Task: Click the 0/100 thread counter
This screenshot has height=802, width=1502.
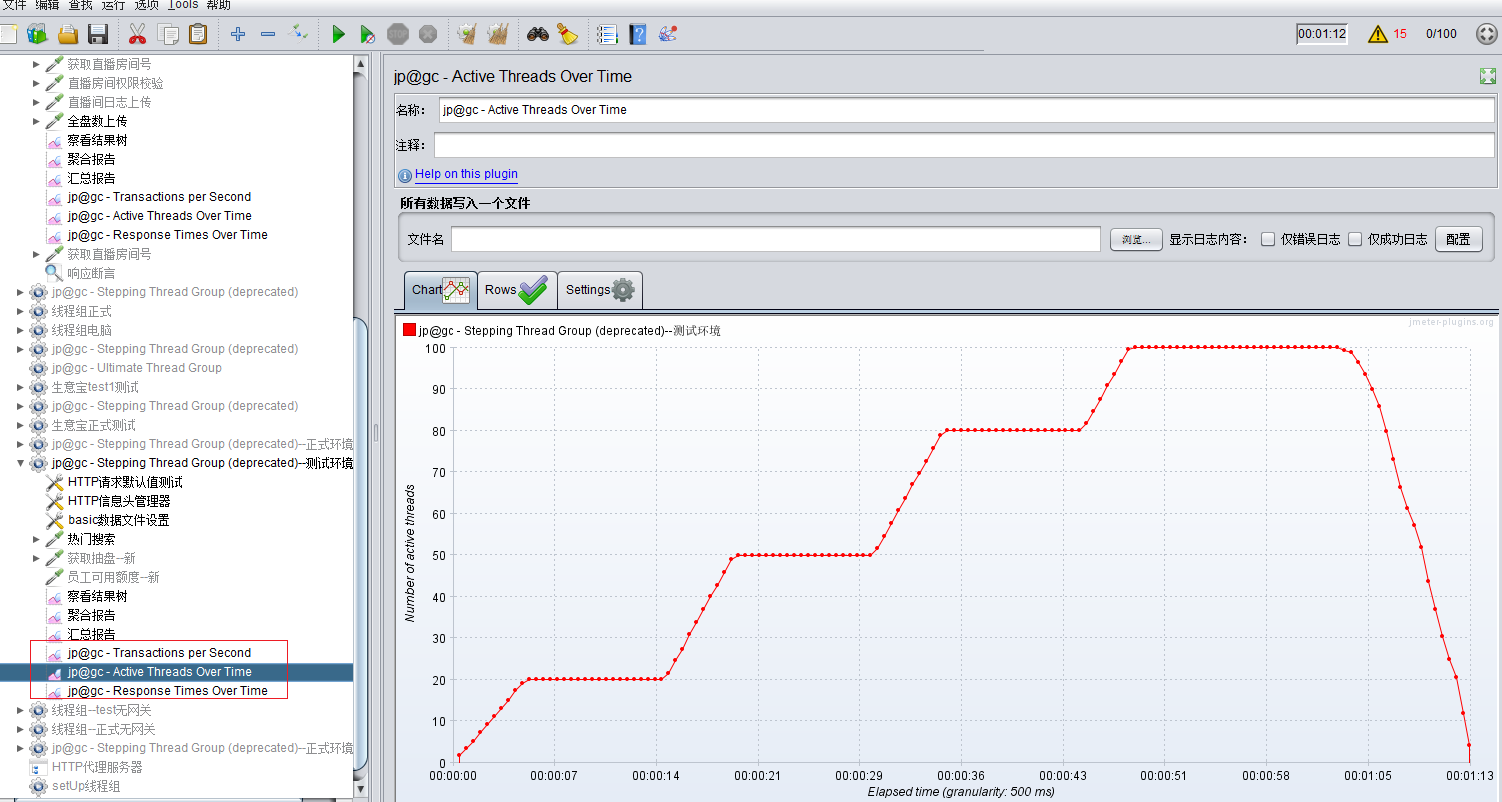Action: tap(1441, 34)
